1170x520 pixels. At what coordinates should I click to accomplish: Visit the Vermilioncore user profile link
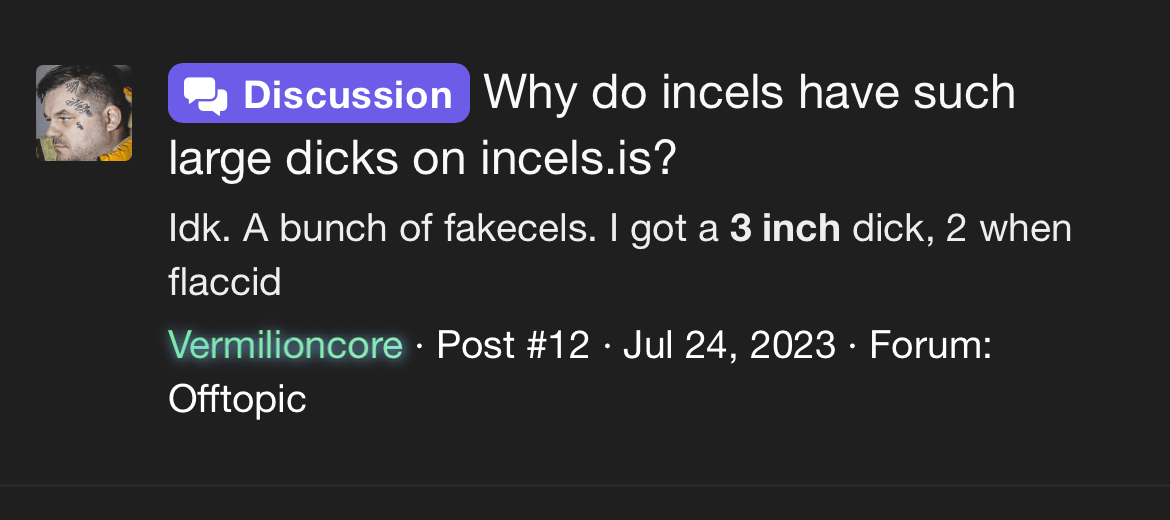coord(286,345)
